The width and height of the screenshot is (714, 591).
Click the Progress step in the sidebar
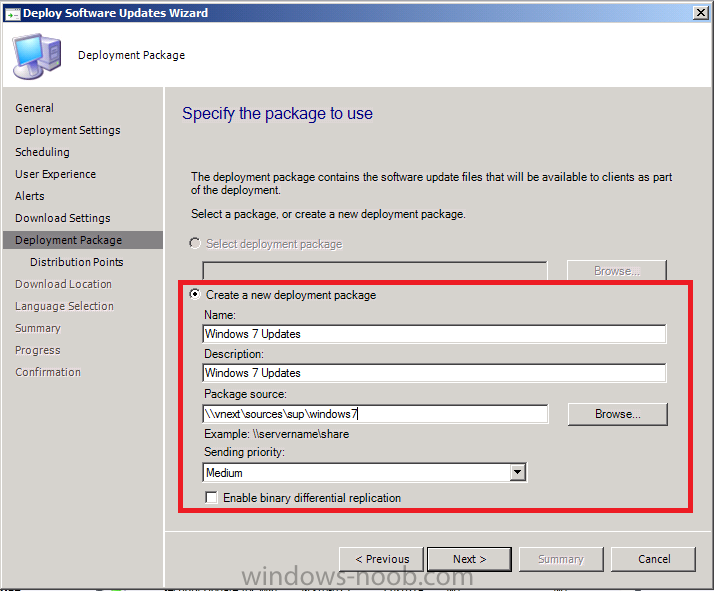37,350
